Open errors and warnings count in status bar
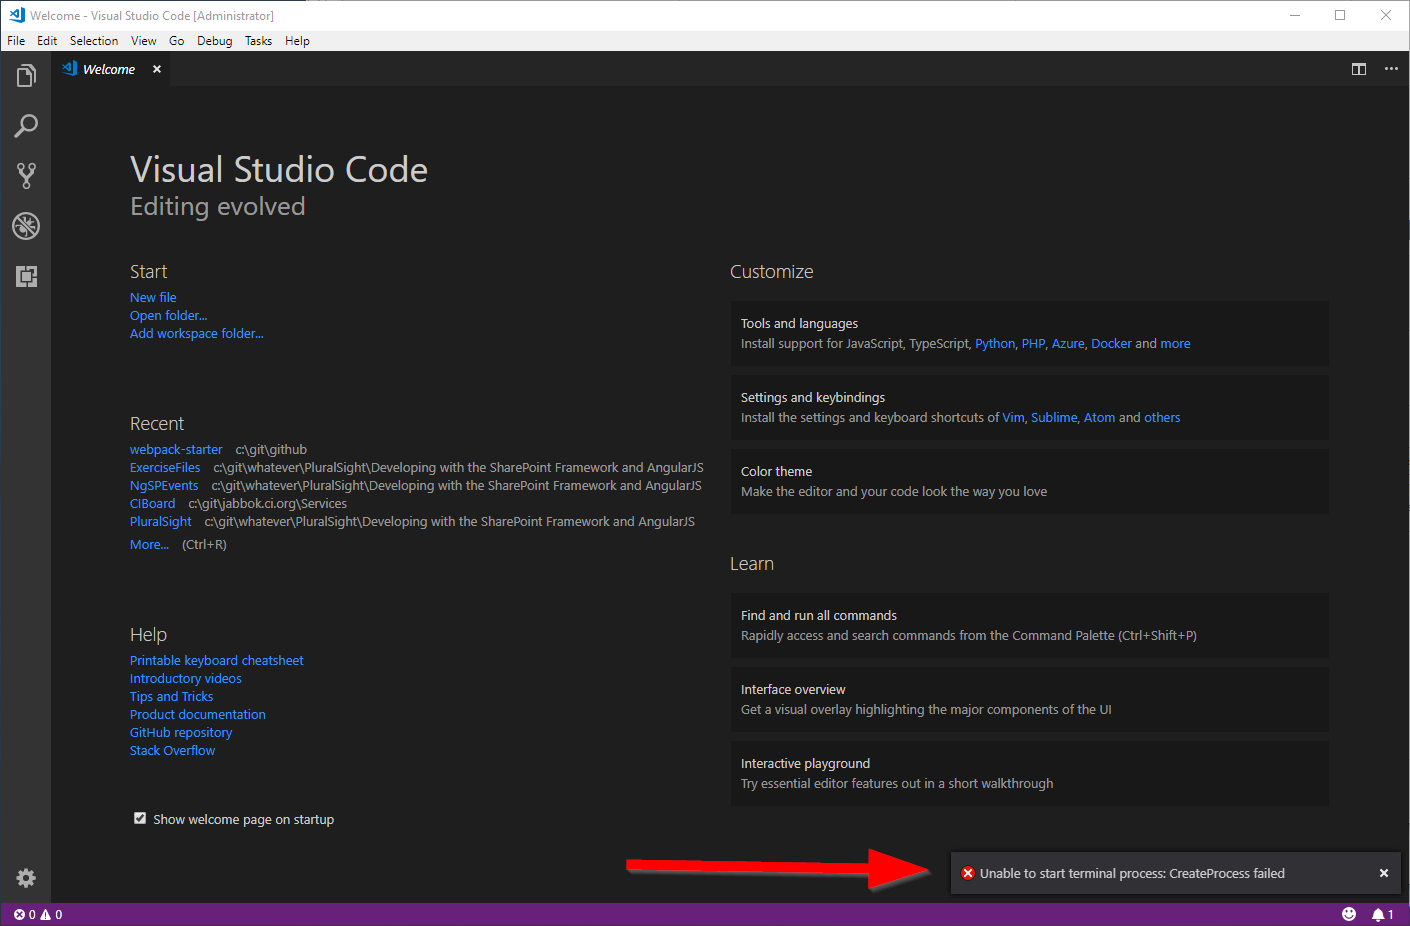Image resolution: width=1410 pixels, height=926 pixels. coord(38,914)
